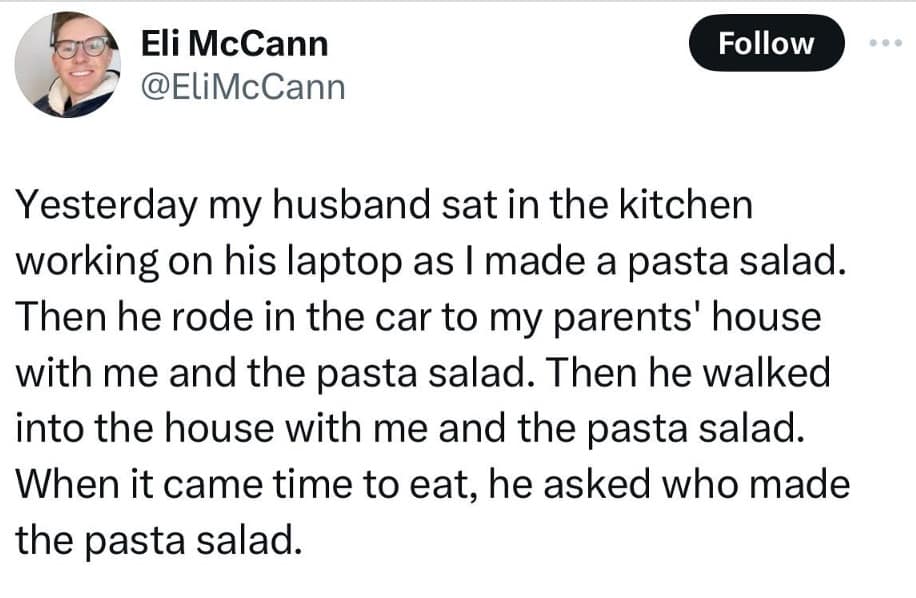Open the @EliMcCann handle link
This screenshot has width=916, height=598.
tap(244, 87)
